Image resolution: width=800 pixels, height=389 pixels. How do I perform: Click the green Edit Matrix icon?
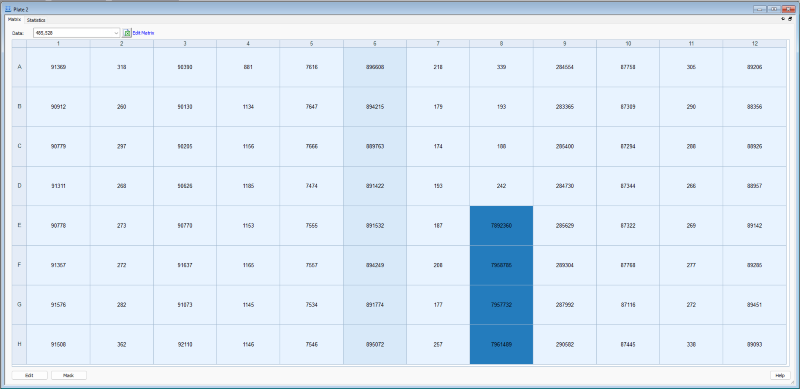pyautogui.click(x=127, y=33)
